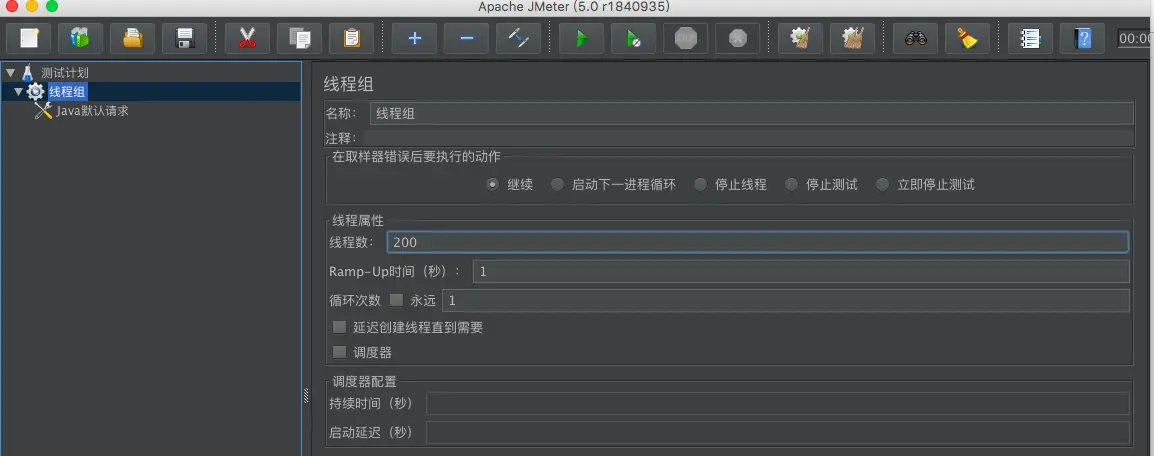Open the Templates toolbar icon
The height and width of the screenshot is (456, 1154).
pos(80,38)
